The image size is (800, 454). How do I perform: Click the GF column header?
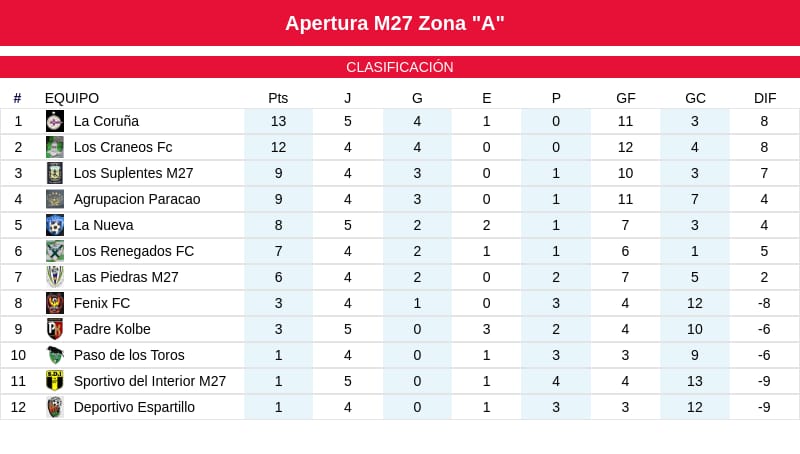(x=626, y=98)
